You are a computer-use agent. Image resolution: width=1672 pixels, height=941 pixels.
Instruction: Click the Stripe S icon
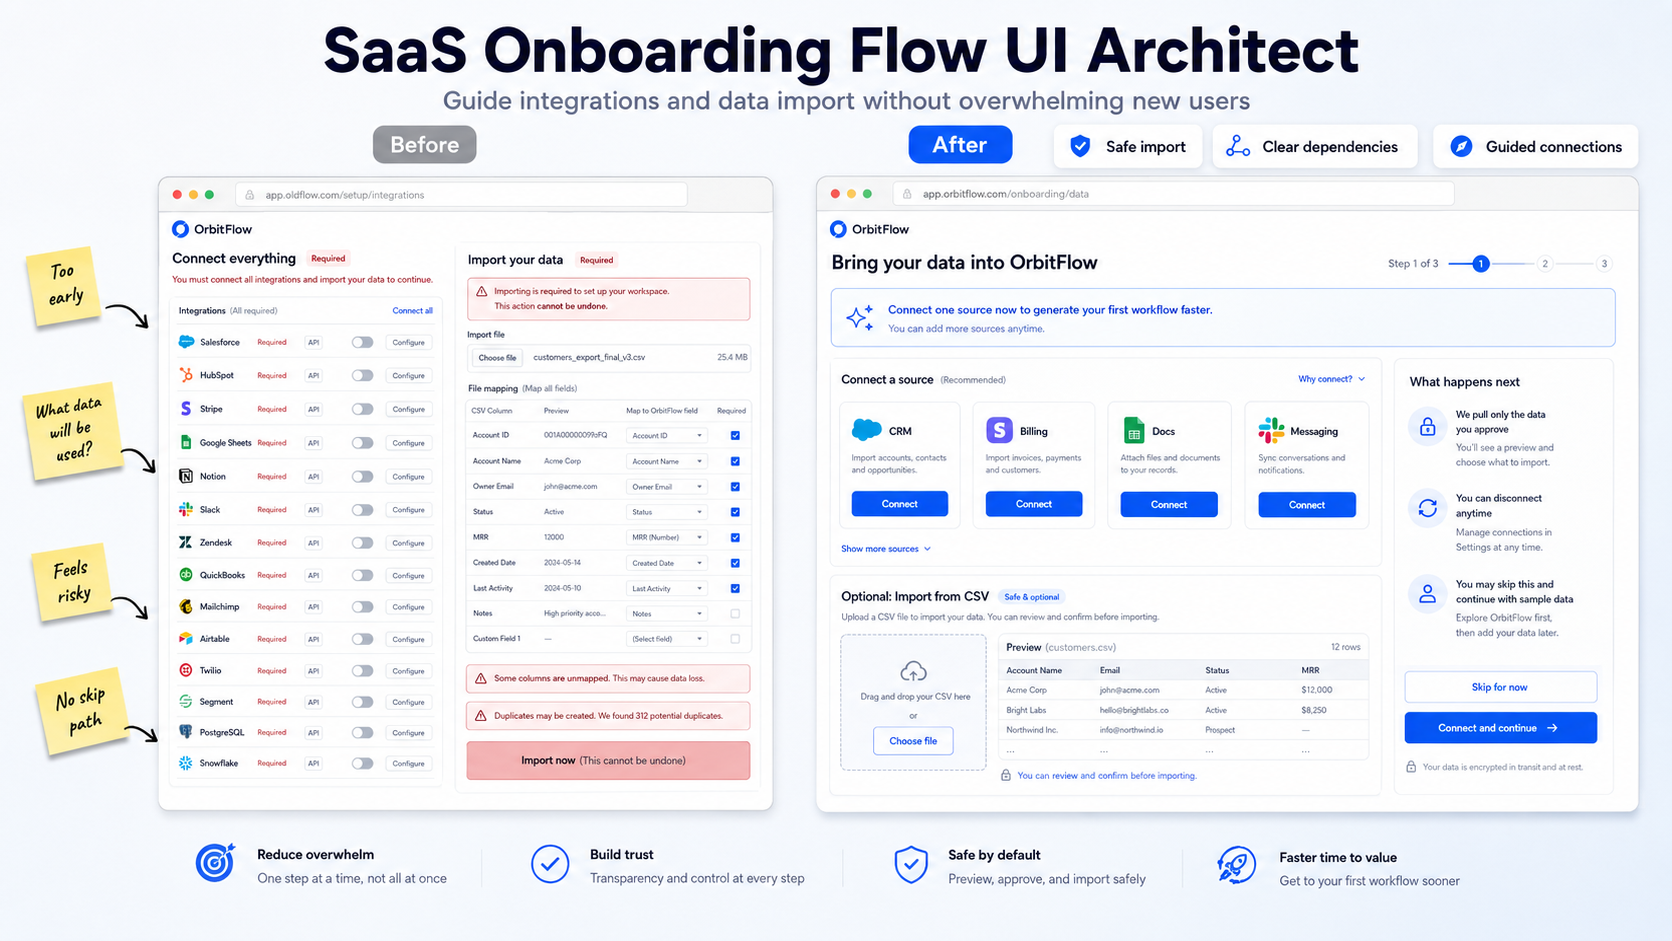point(186,409)
